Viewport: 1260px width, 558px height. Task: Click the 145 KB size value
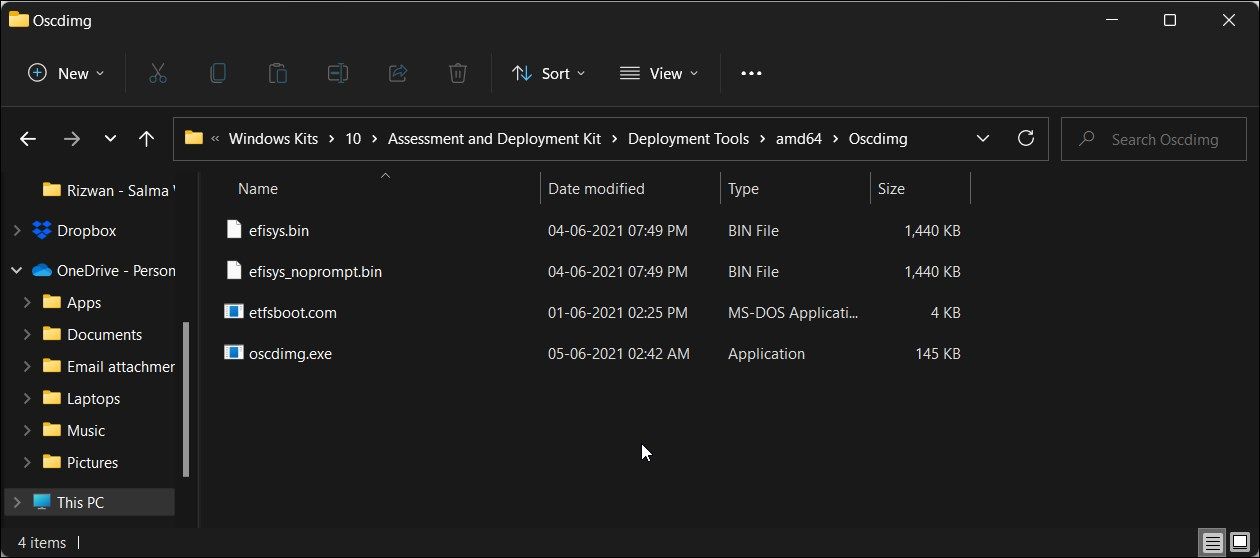(938, 353)
